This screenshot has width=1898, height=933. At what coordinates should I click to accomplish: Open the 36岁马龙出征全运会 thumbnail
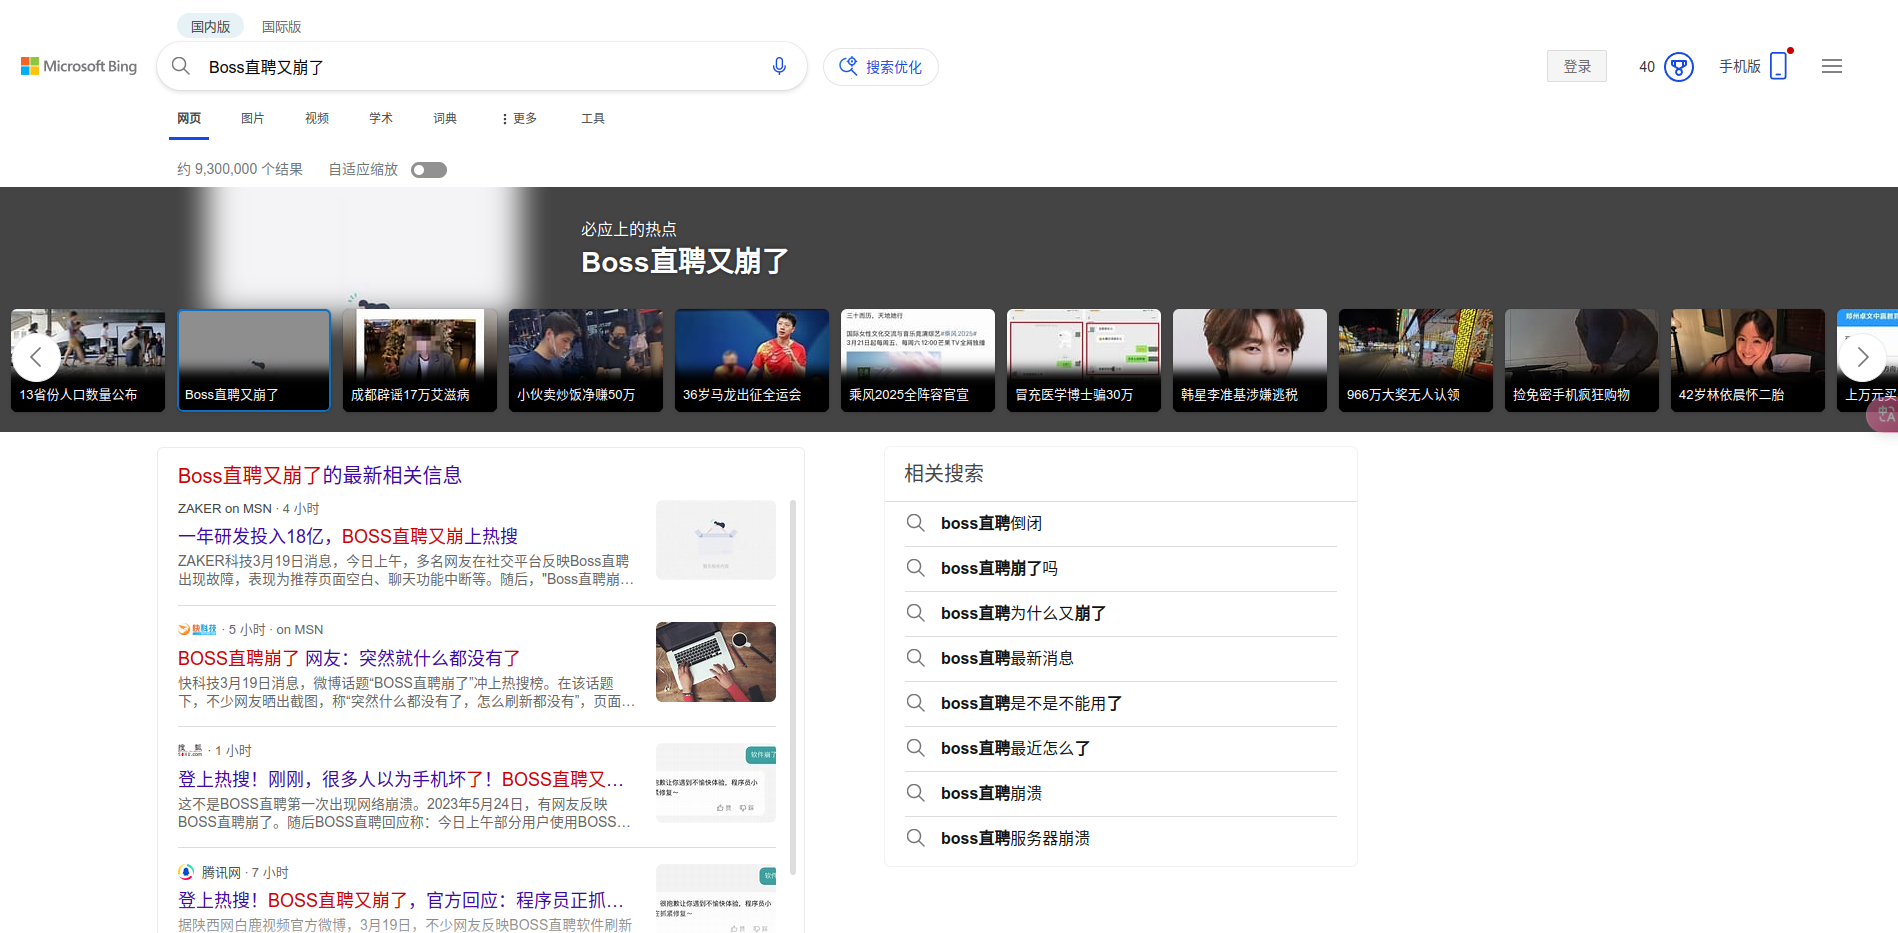click(x=752, y=360)
